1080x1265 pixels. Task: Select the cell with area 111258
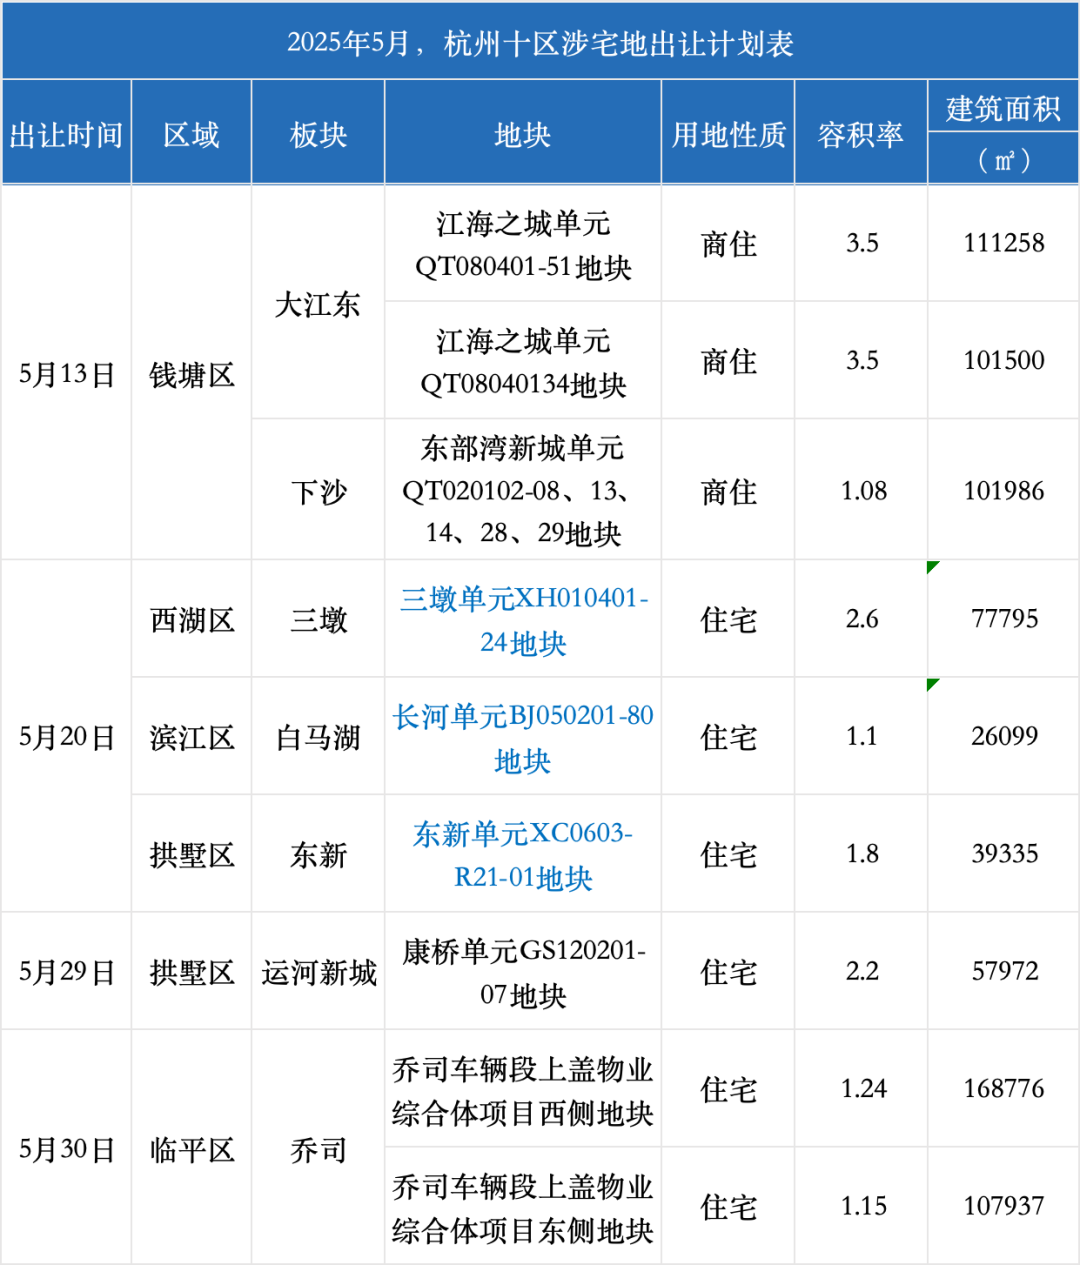(x=1003, y=243)
